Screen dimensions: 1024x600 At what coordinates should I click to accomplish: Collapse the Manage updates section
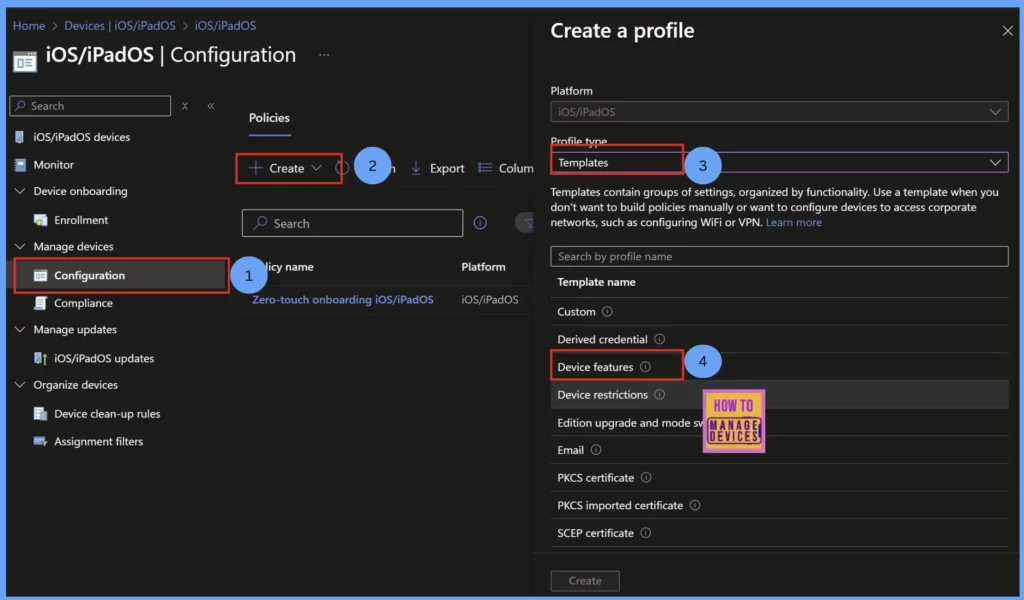20,329
